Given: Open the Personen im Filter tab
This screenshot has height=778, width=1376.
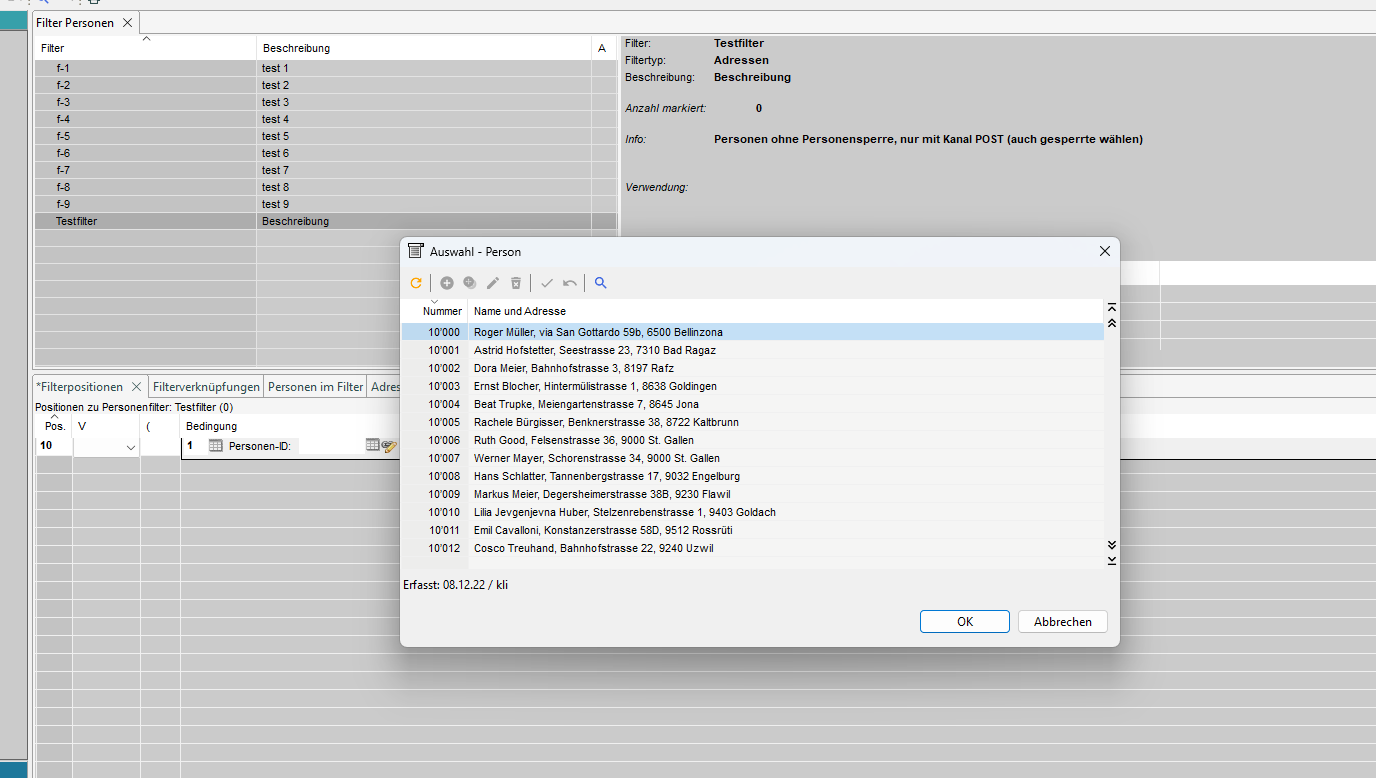Looking at the screenshot, I should [315, 386].
